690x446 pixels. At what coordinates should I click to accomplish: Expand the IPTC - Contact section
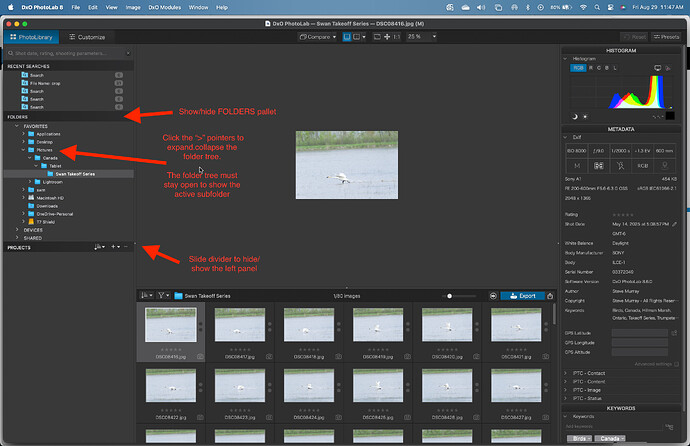coord(565,373)
